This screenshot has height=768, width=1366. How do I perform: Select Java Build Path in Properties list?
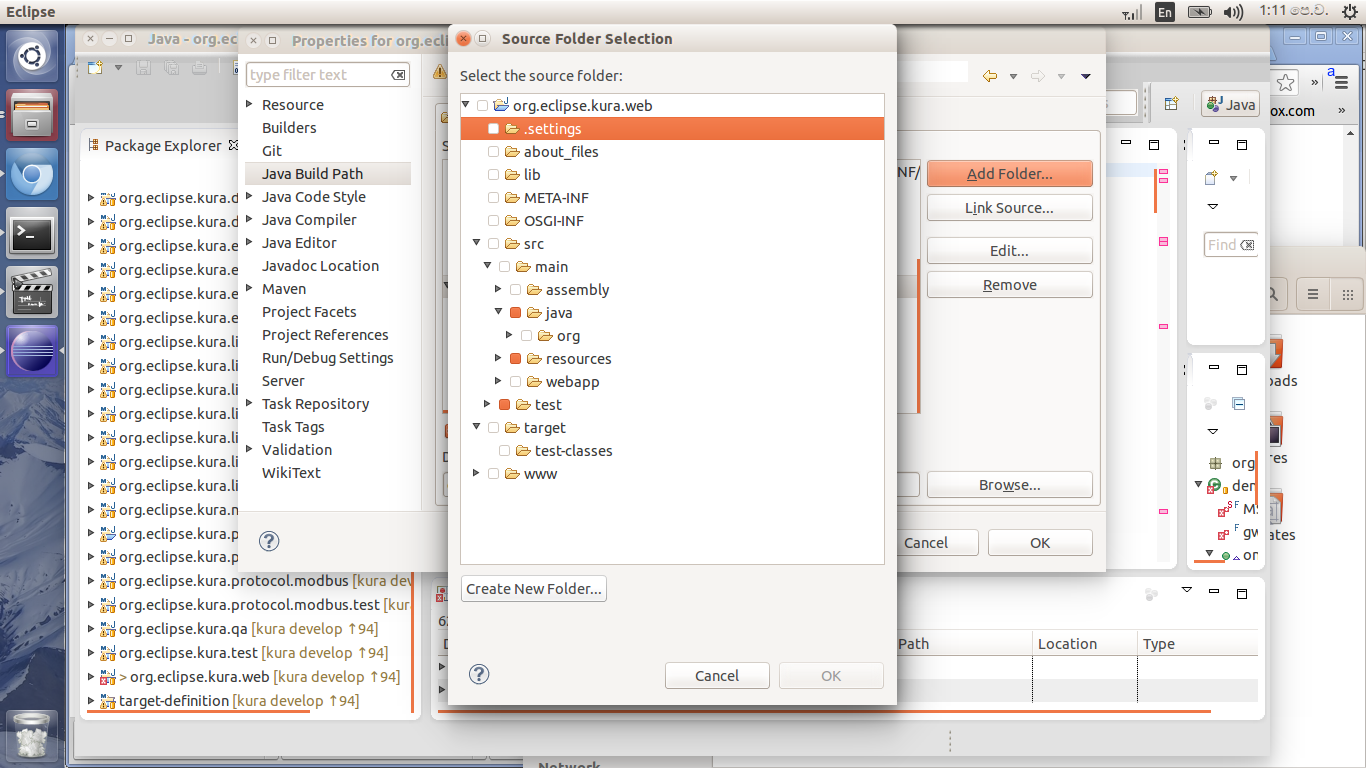pyautogui.click(x=312, y=174)
